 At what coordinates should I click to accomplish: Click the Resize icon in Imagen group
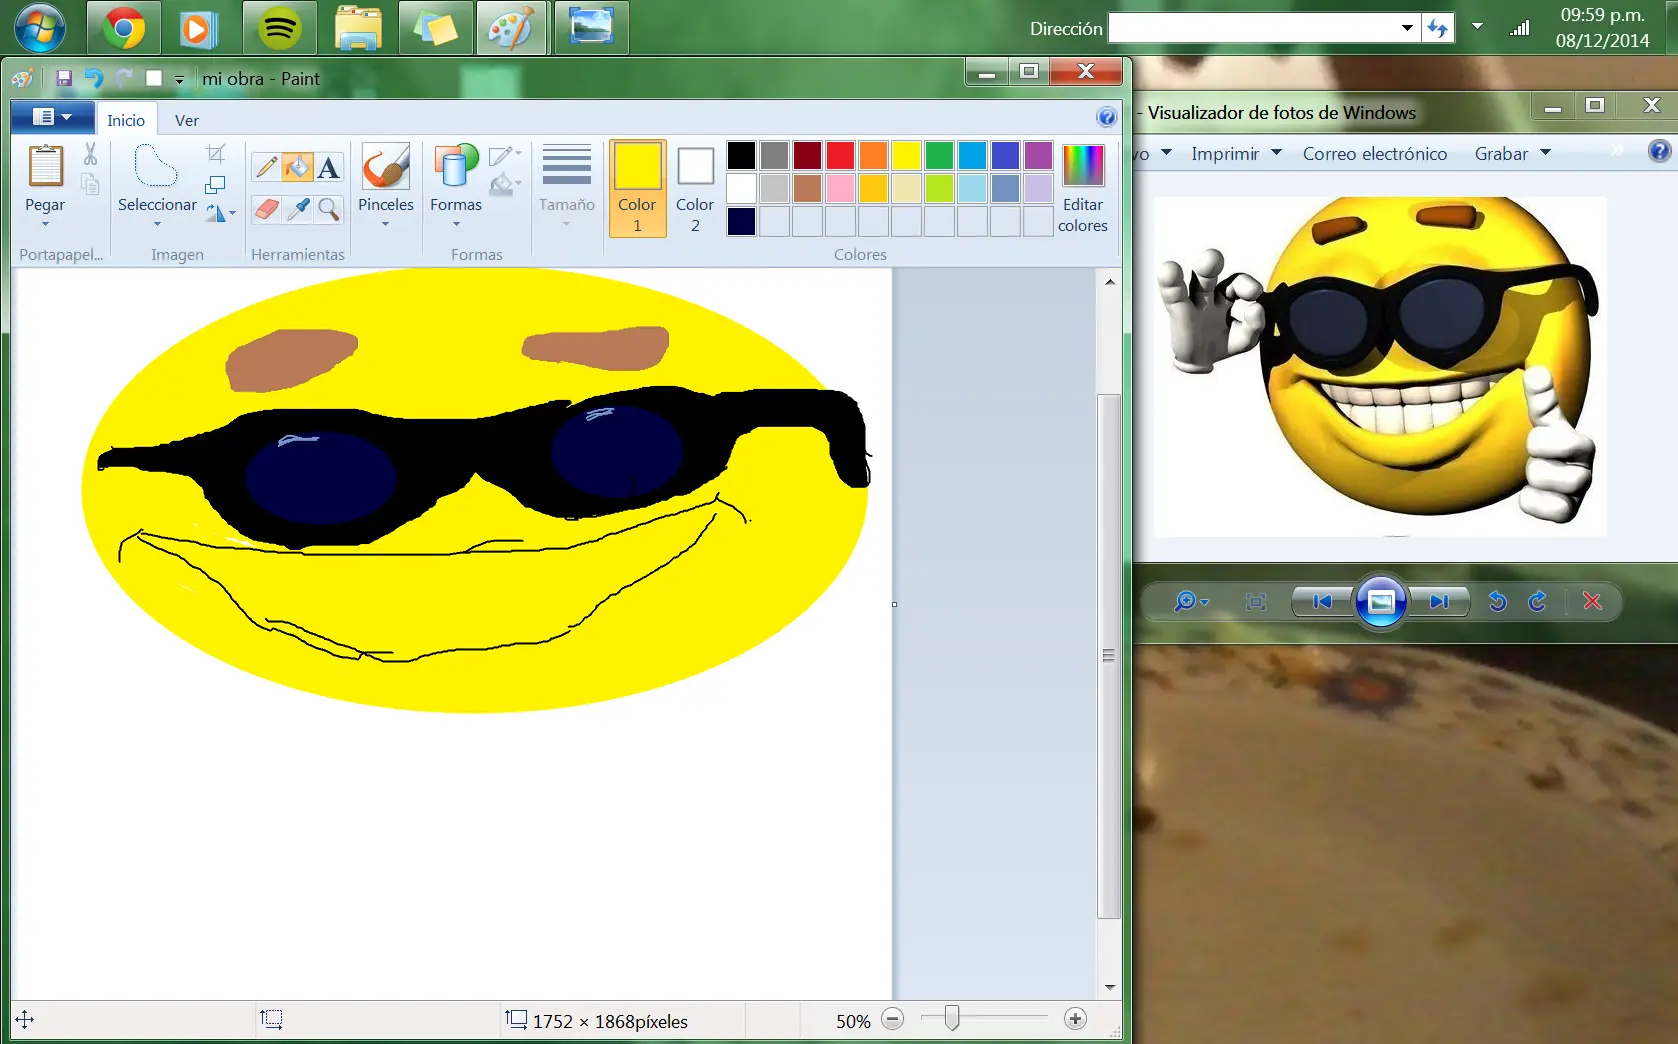pyautogui.click(x=215, y=184)
